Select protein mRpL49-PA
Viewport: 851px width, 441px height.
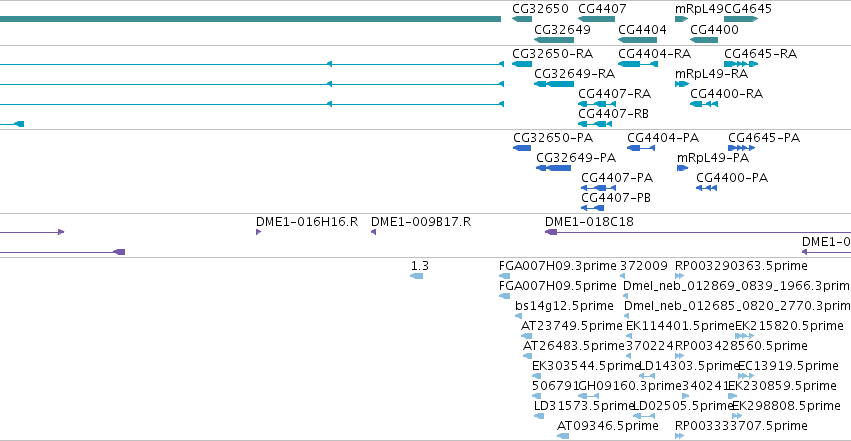(713, 158)
